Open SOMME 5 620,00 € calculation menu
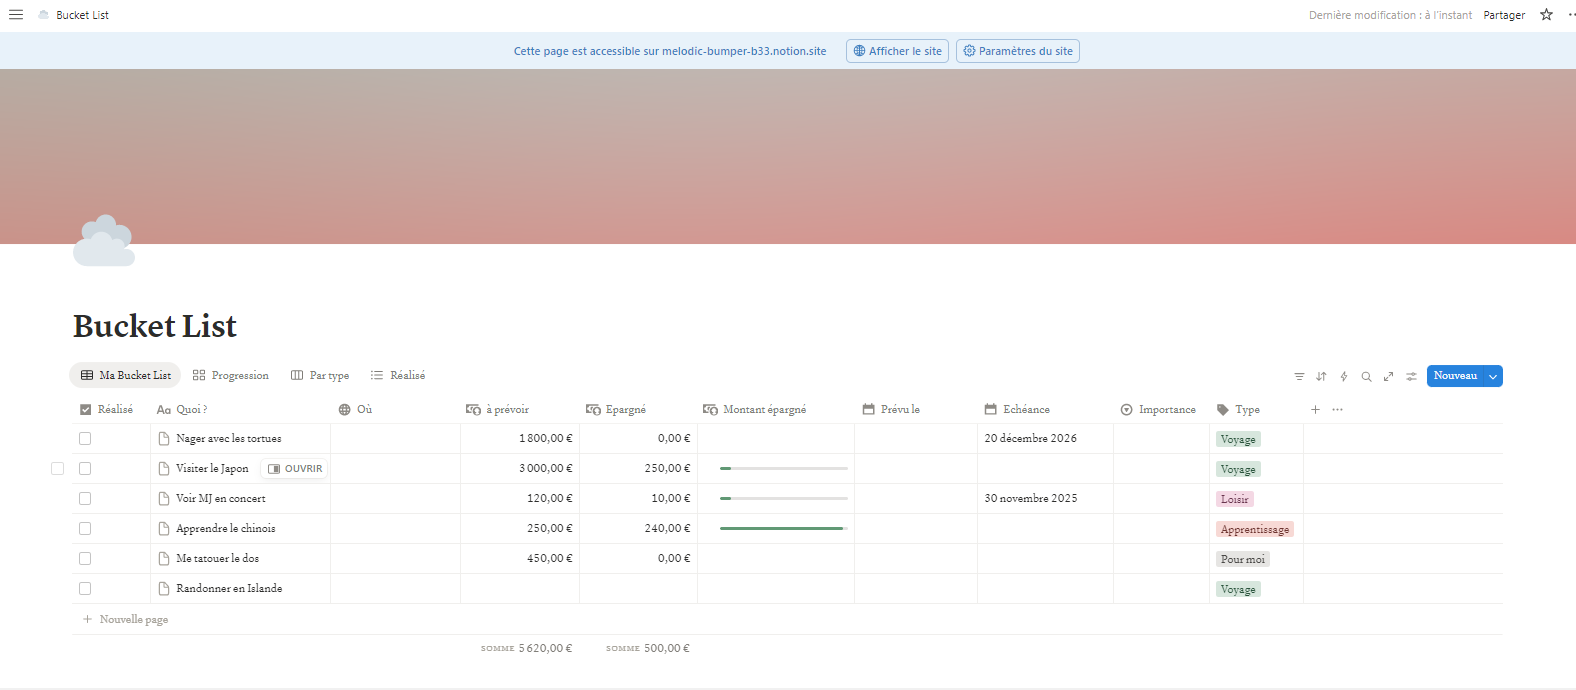 tap(526, 648)
